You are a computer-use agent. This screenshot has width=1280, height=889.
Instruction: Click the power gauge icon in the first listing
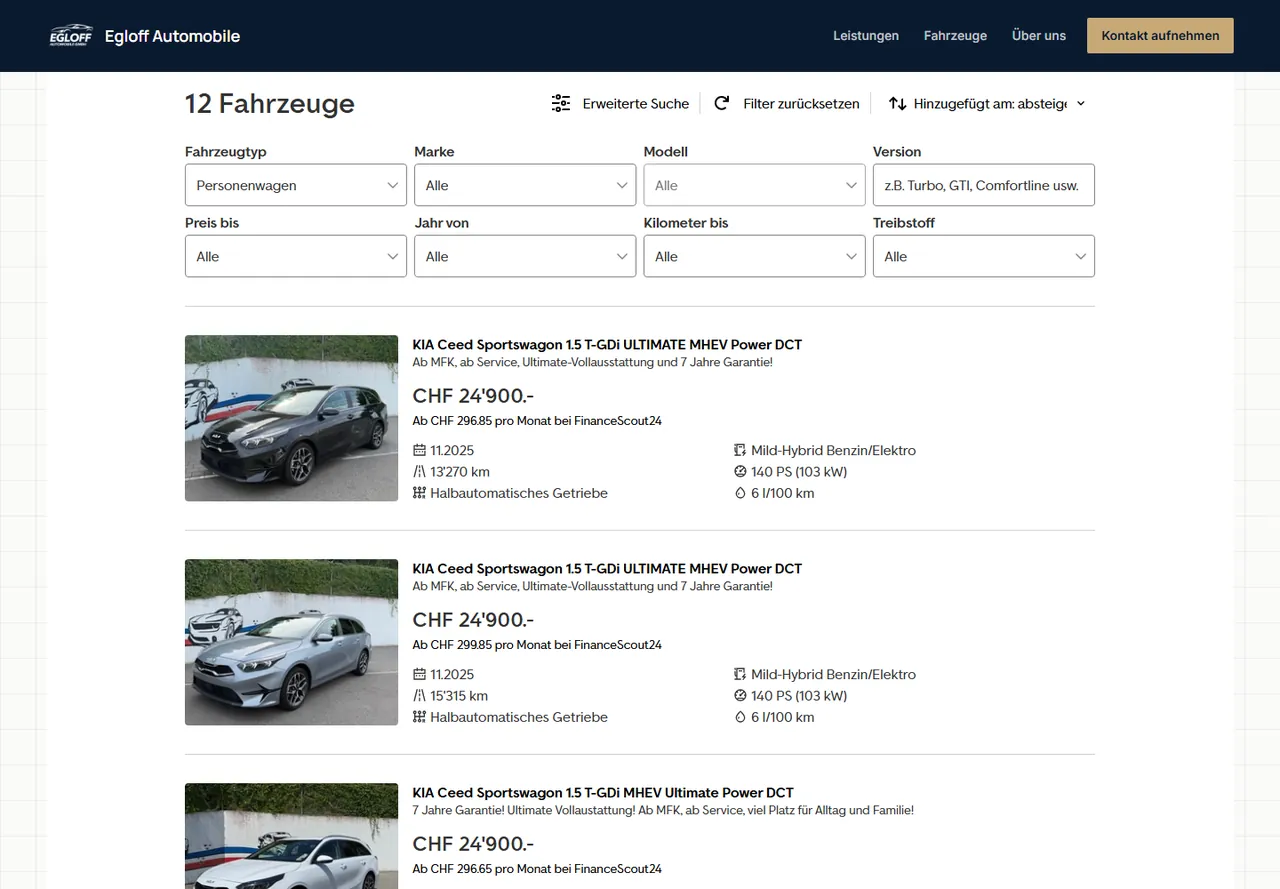740,472
